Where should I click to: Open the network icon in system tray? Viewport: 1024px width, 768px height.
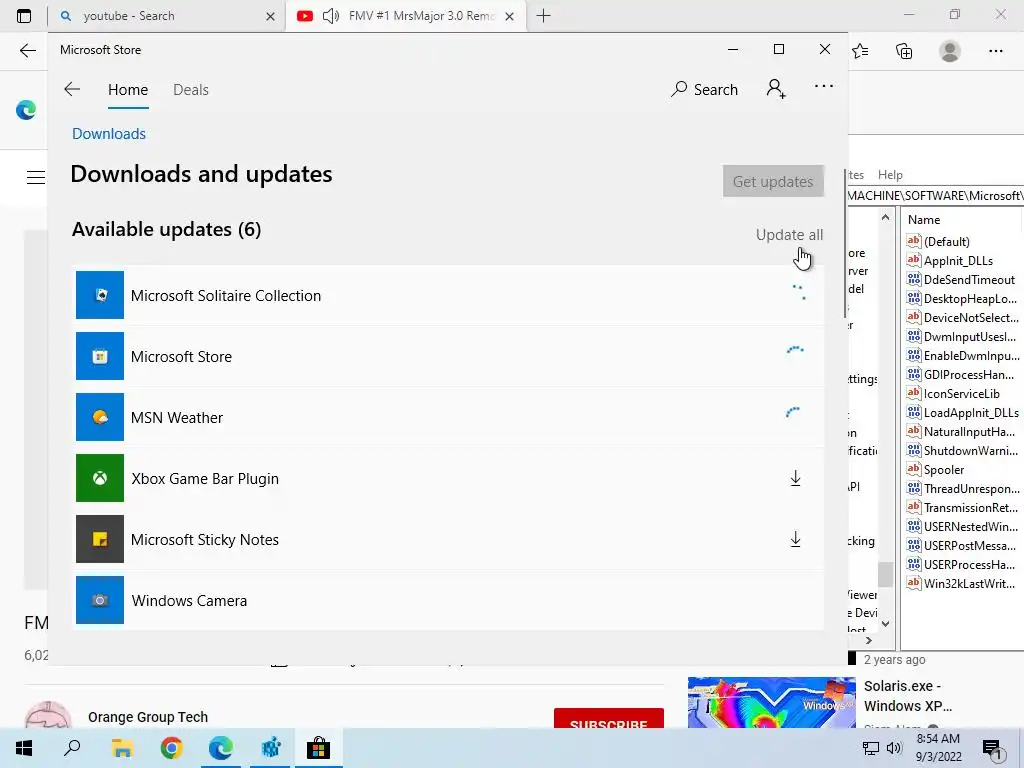[x=871, y=748]
